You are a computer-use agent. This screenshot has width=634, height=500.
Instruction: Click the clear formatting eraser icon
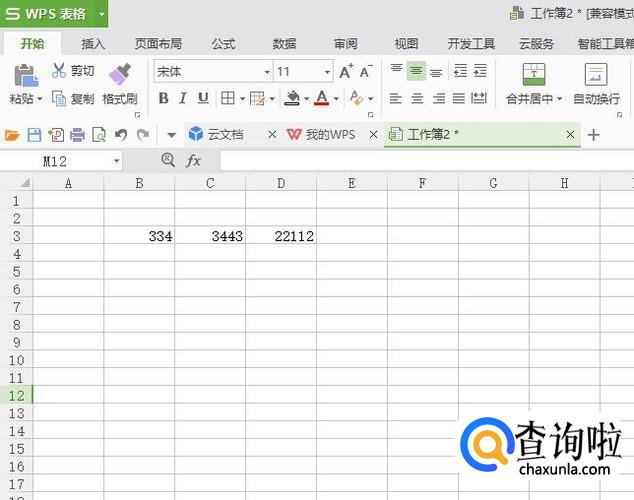click(356, 98)
